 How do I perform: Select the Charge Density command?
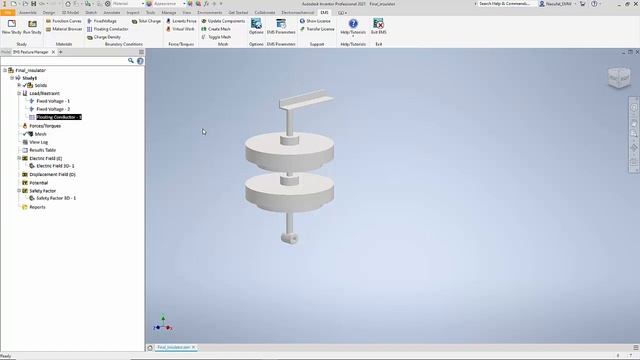tap(104, 37)
